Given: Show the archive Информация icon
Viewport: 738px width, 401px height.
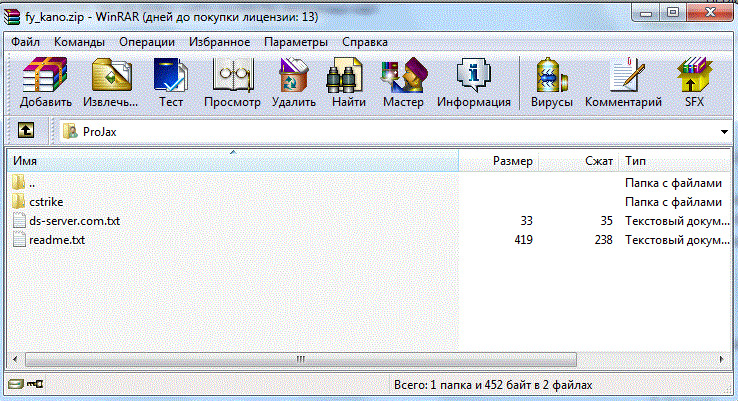Looking at the screenshot, I should click(473, 75).
